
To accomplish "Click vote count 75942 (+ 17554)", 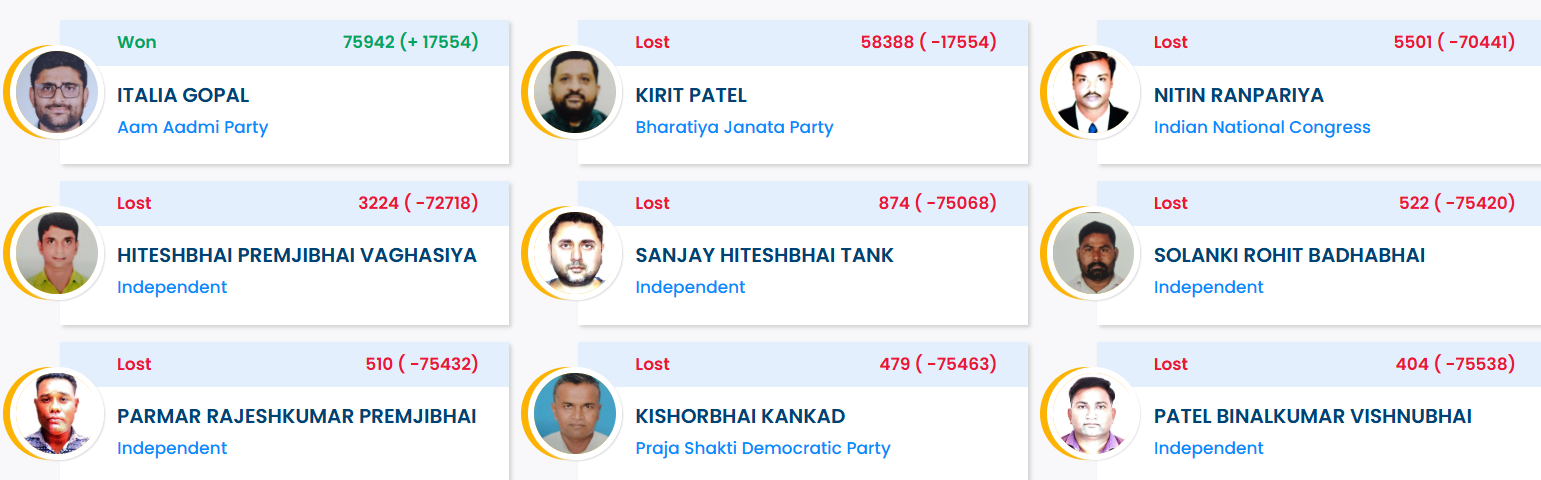I will pos(410,42).
